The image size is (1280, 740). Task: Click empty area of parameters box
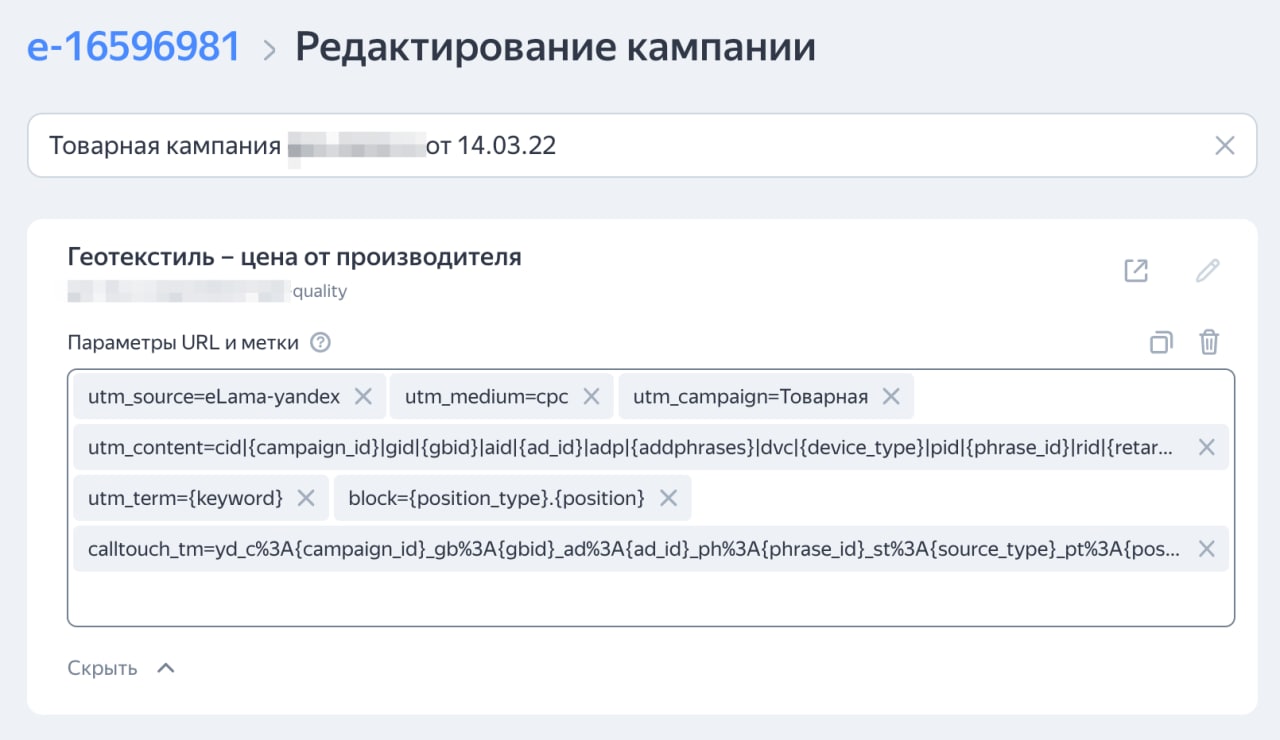[x=650, y=598]
